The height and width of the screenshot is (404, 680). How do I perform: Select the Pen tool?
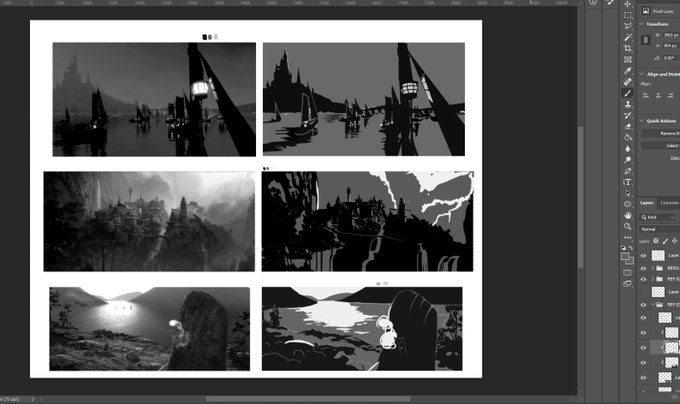pos(628,171)
